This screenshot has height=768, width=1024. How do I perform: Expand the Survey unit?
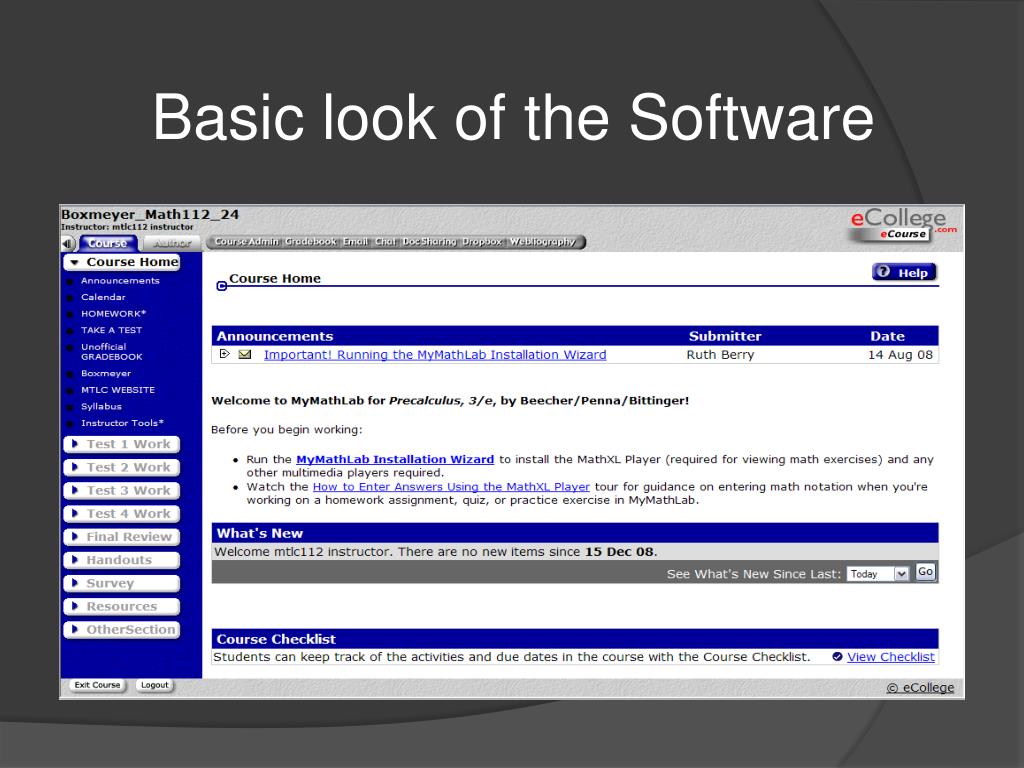(122, 583)
